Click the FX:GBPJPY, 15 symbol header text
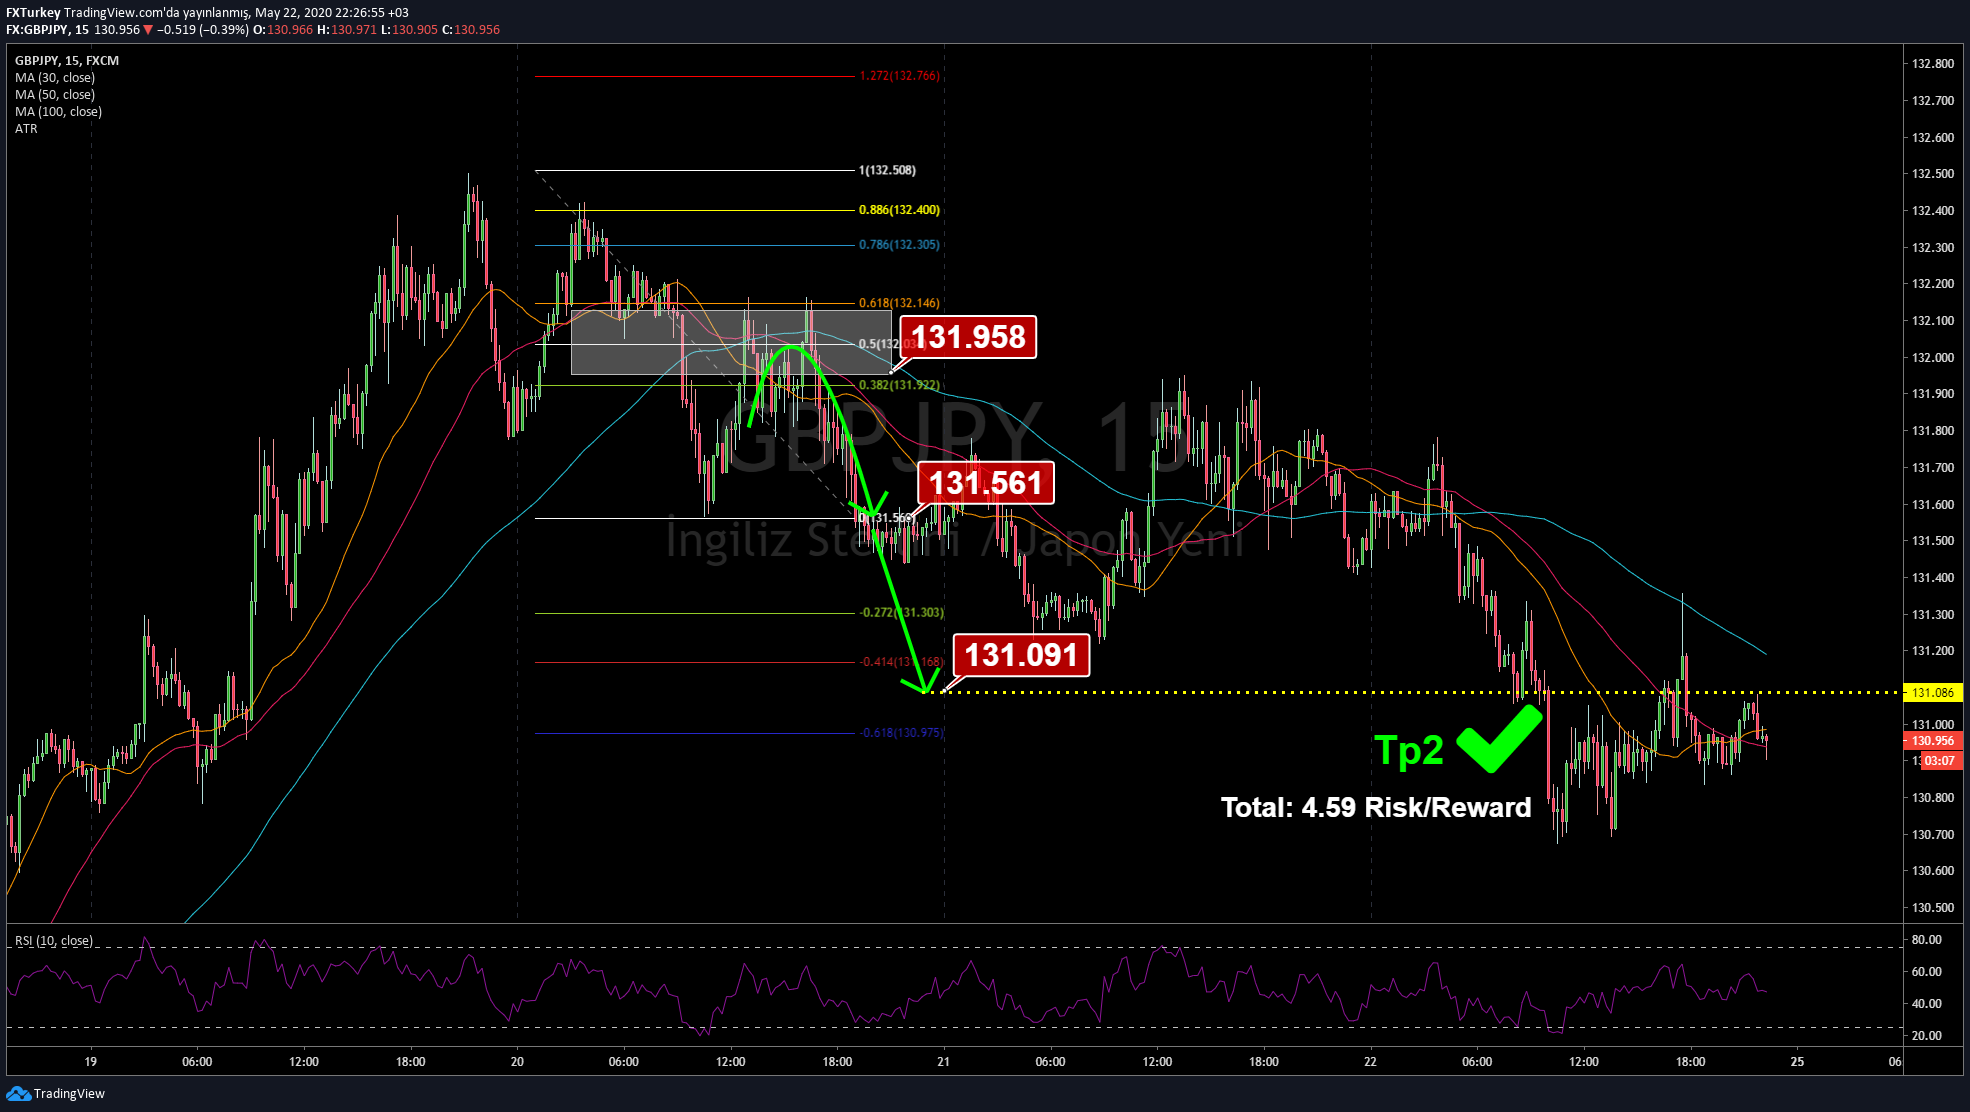Viewport: 1970px width, 1112px height. coord(47,30)
